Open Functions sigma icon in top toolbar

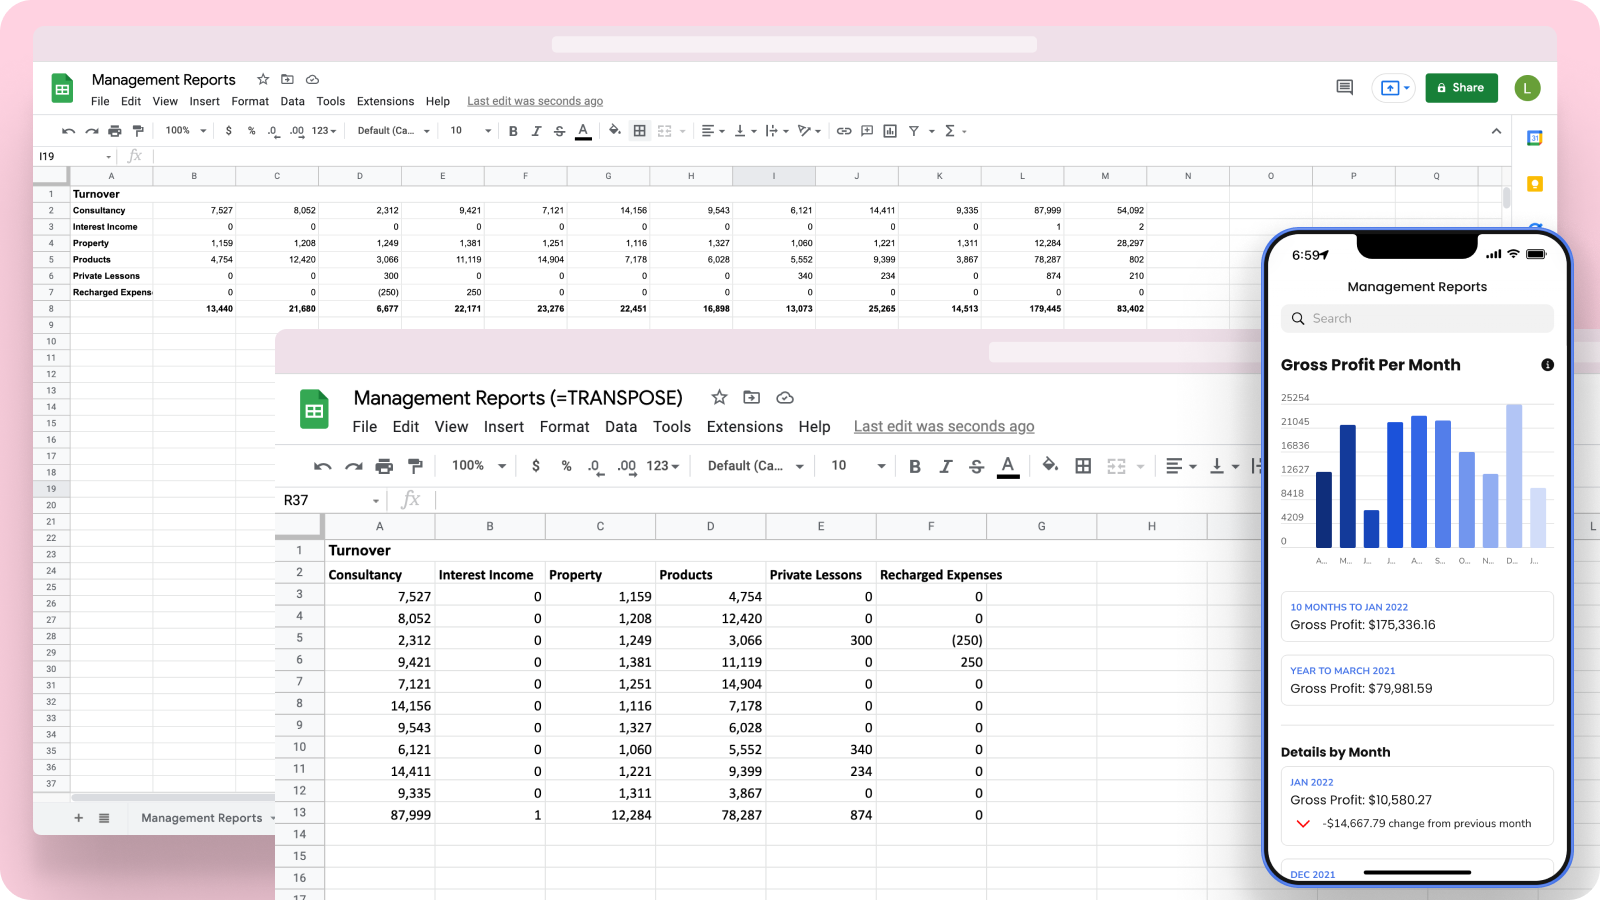[950, 131]
